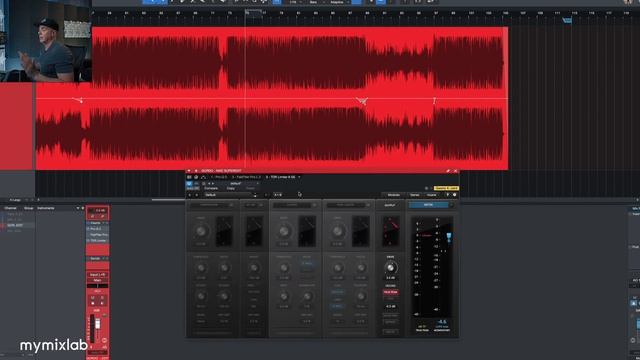
Task: Switch to the Instruments tab in console panel
Action: click(x=46, y=208)
